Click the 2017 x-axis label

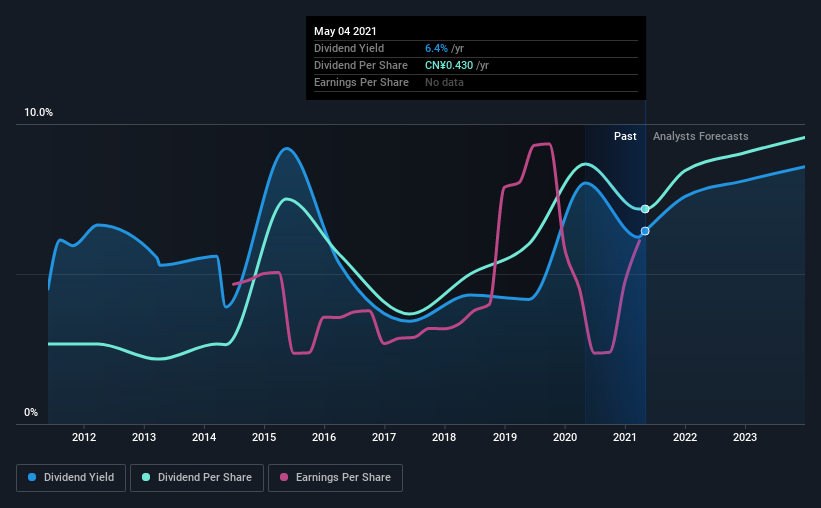point(384,437)
